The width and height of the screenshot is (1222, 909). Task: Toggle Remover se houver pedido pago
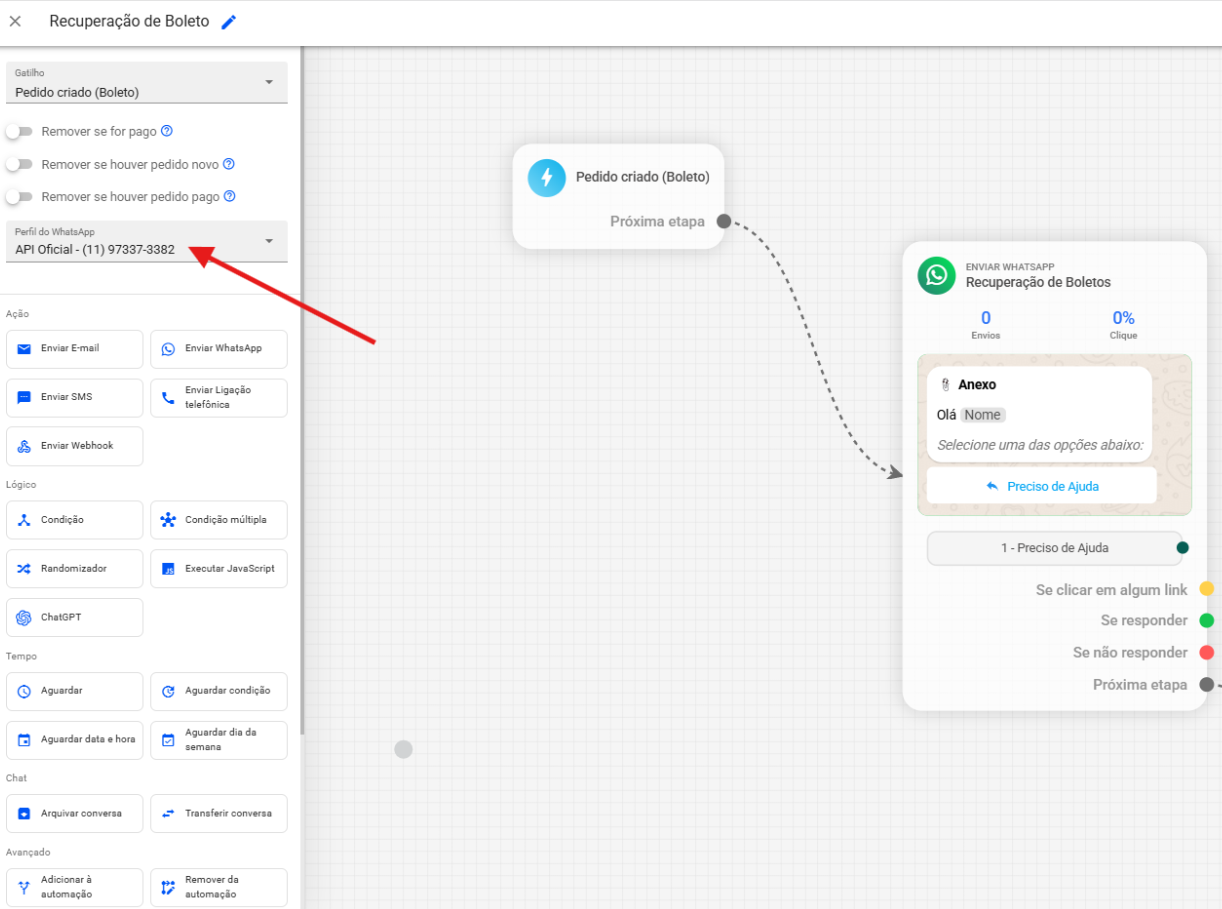19,197
